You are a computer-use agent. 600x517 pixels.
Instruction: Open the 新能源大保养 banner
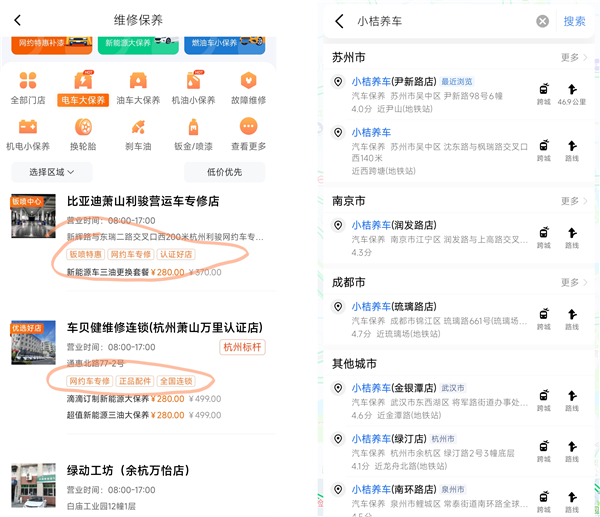[138, 45]
